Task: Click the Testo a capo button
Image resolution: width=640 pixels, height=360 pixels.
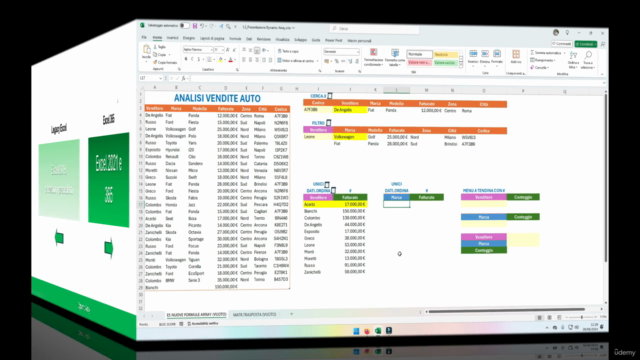Action: coord(288,51)
